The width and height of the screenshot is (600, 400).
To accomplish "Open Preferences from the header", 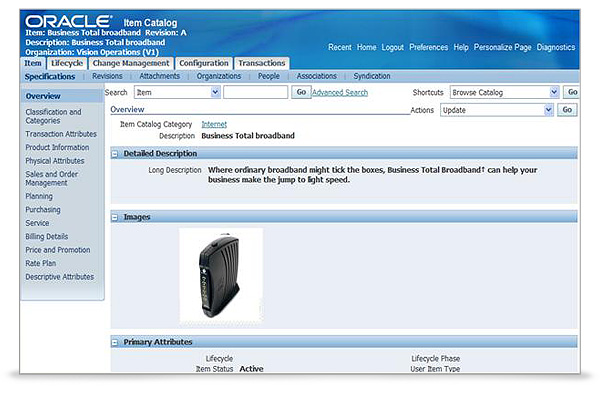I will coord(429,47).
